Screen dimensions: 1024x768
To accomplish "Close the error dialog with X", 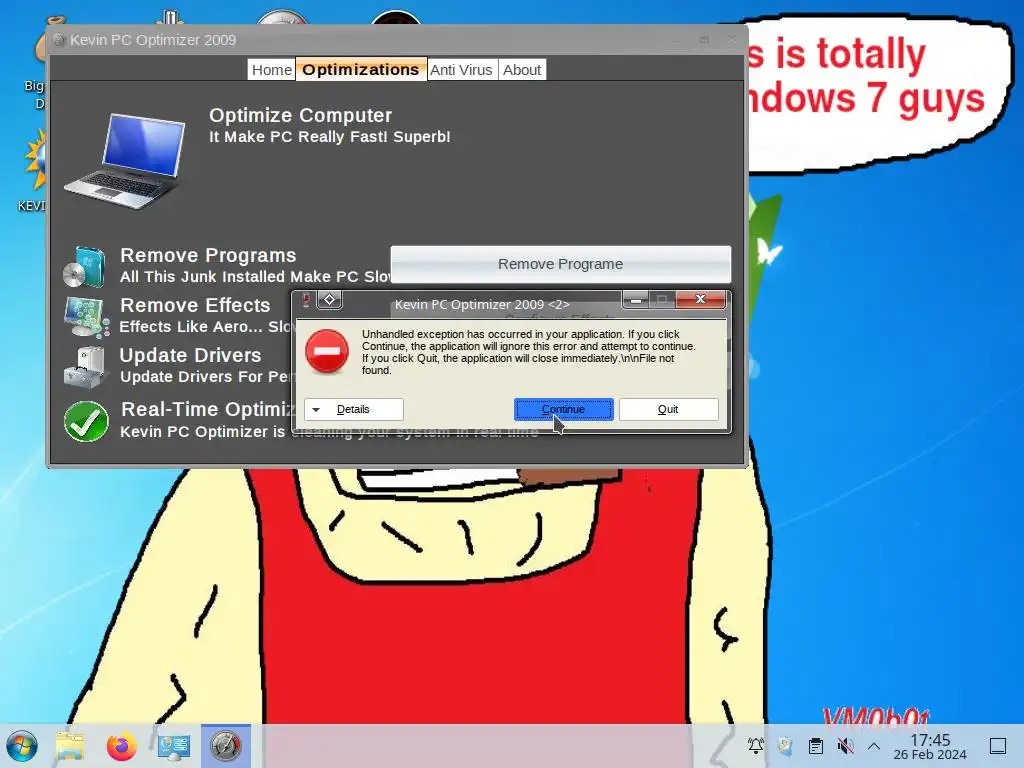I will pos(700,299).
